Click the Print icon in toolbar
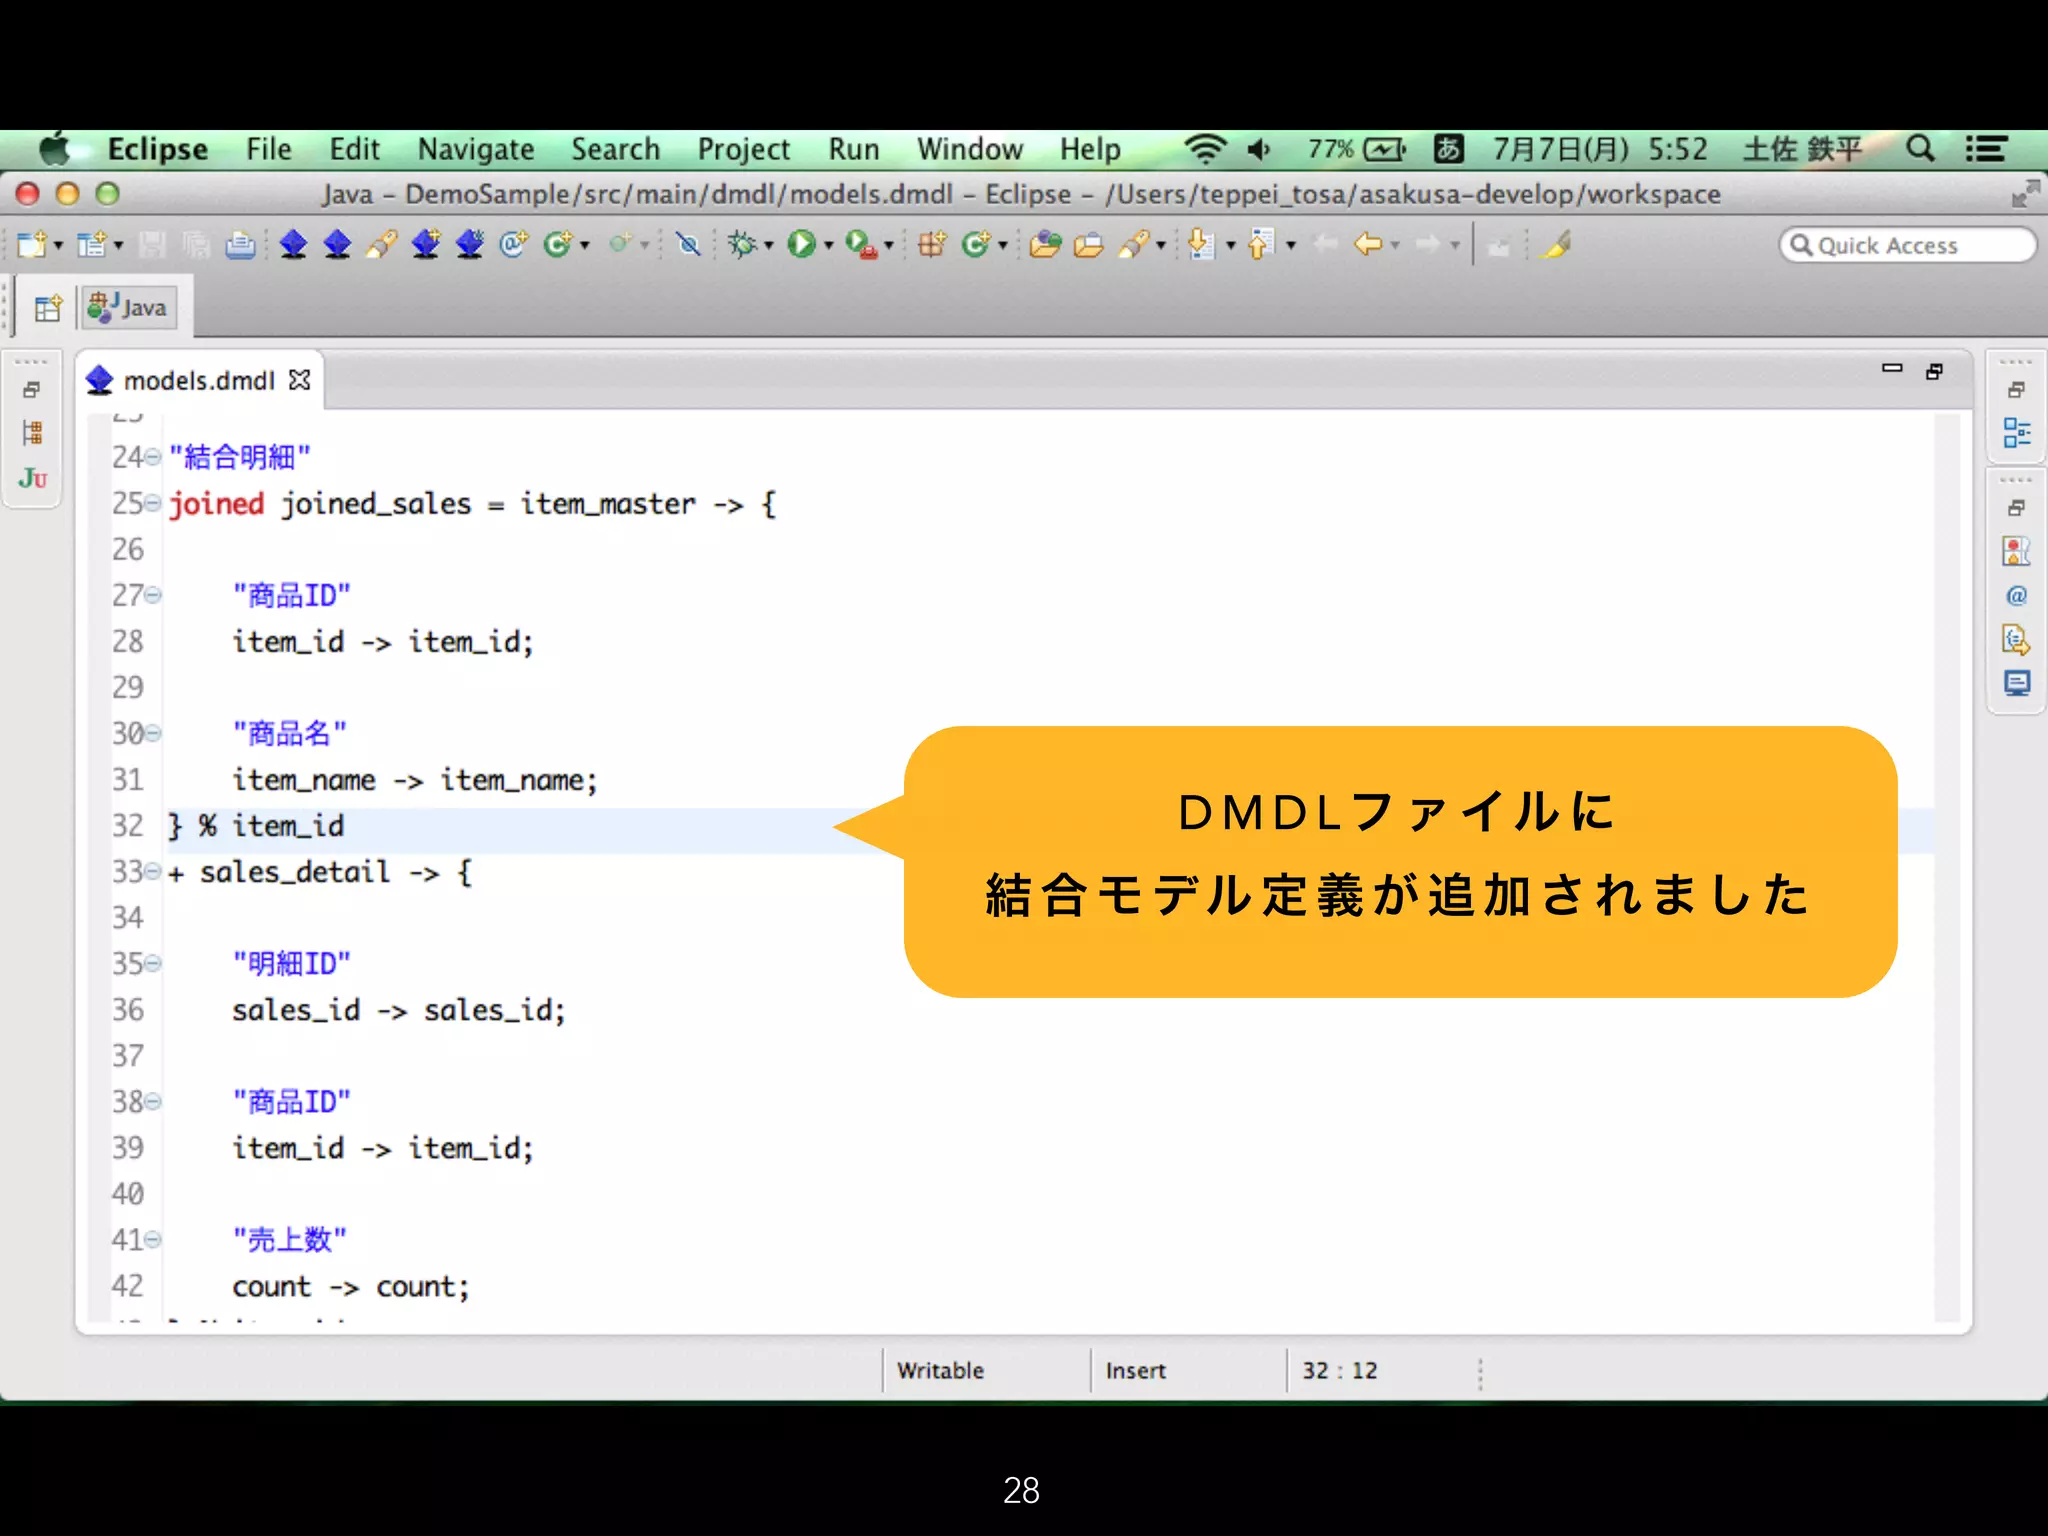 coord(240,244)
